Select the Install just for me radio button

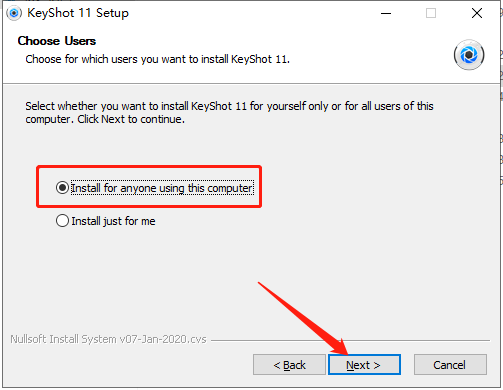(62, 221)
